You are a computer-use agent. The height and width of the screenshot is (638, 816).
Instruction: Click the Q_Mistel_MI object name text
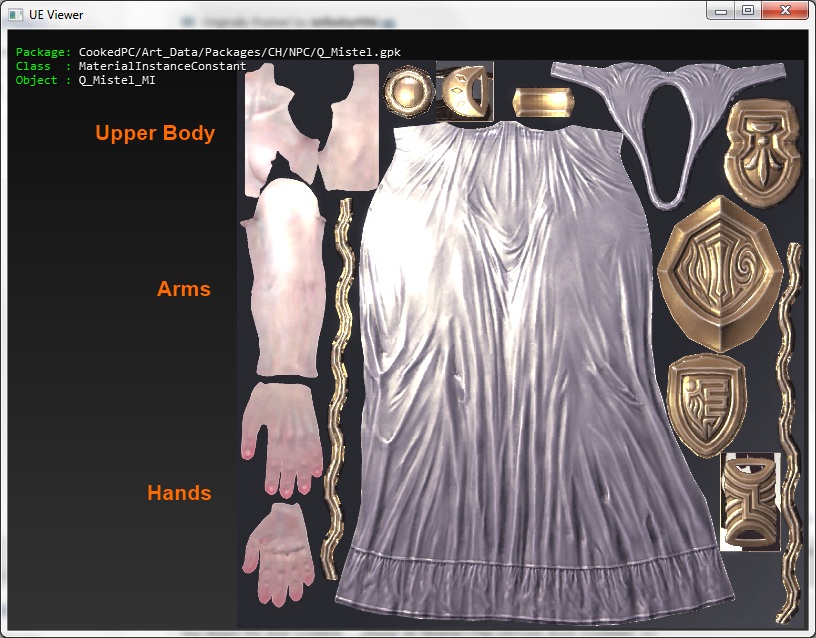[x=117, y=80]
